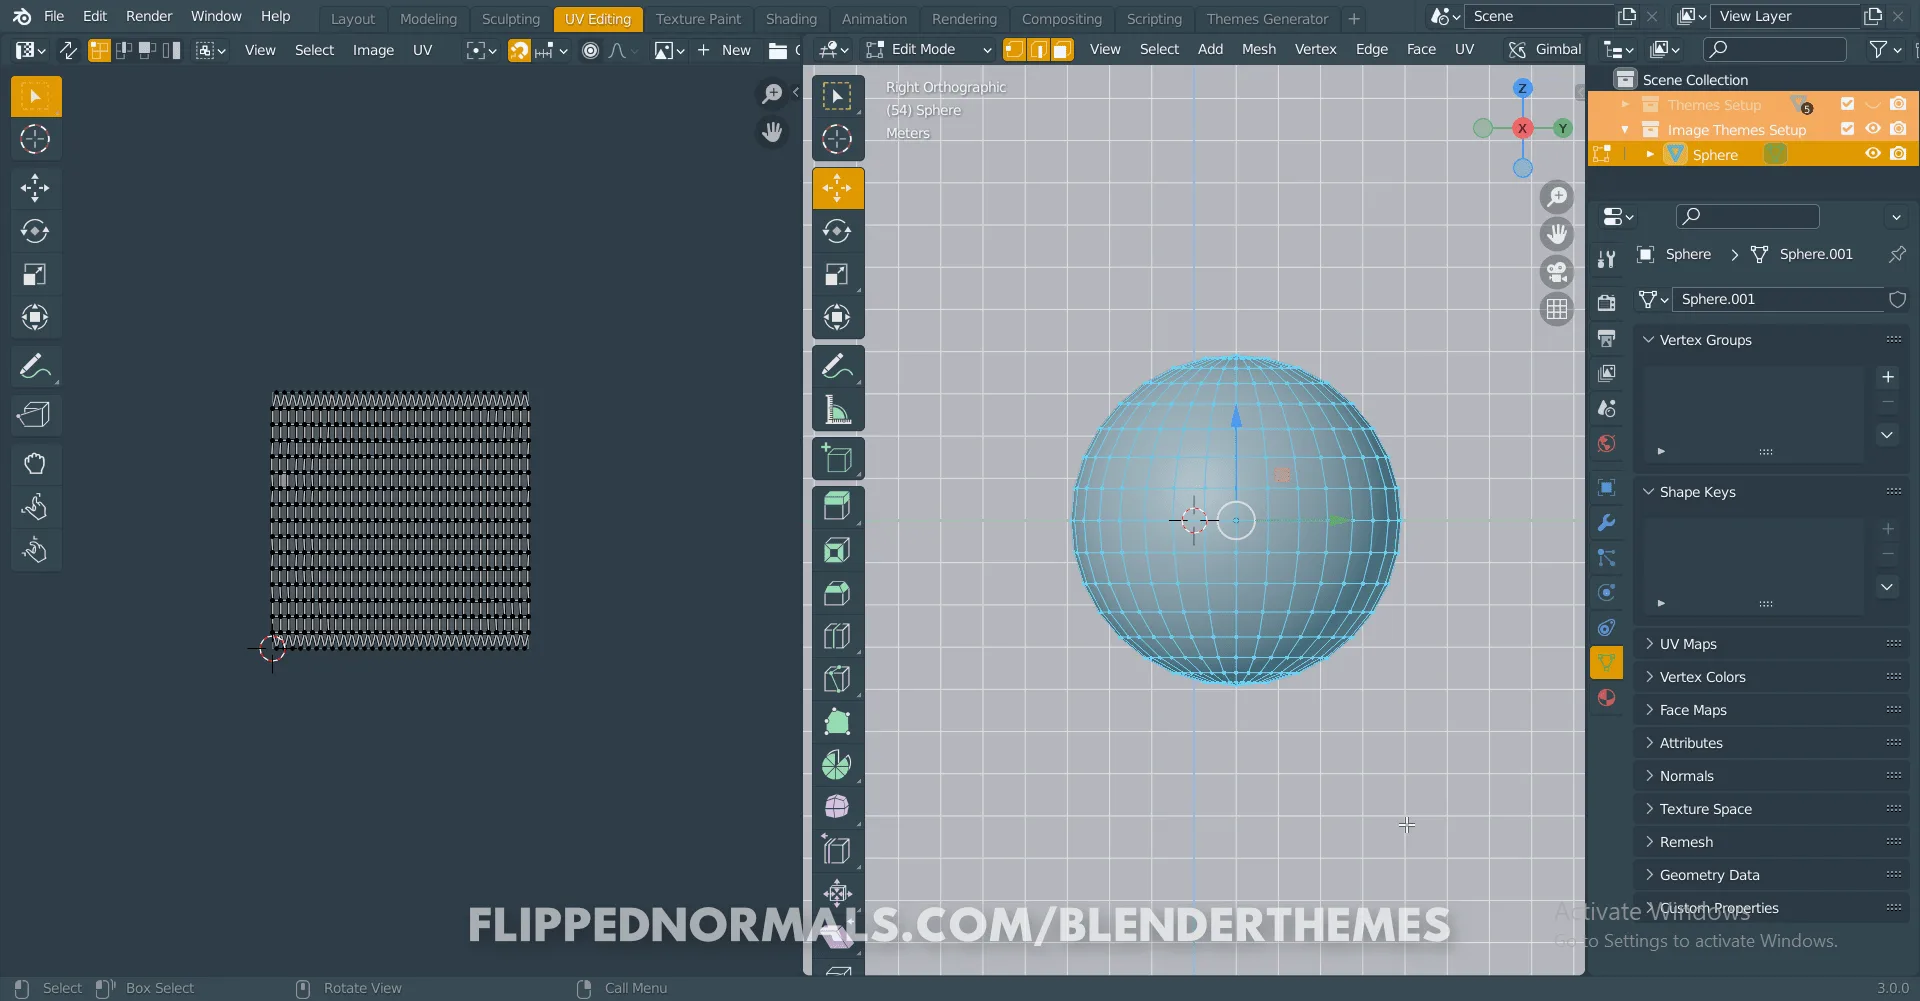Toggle fake user shield for Sphere.001
Viewport: 1920px width, 1001px height.
pos(1897,299)
